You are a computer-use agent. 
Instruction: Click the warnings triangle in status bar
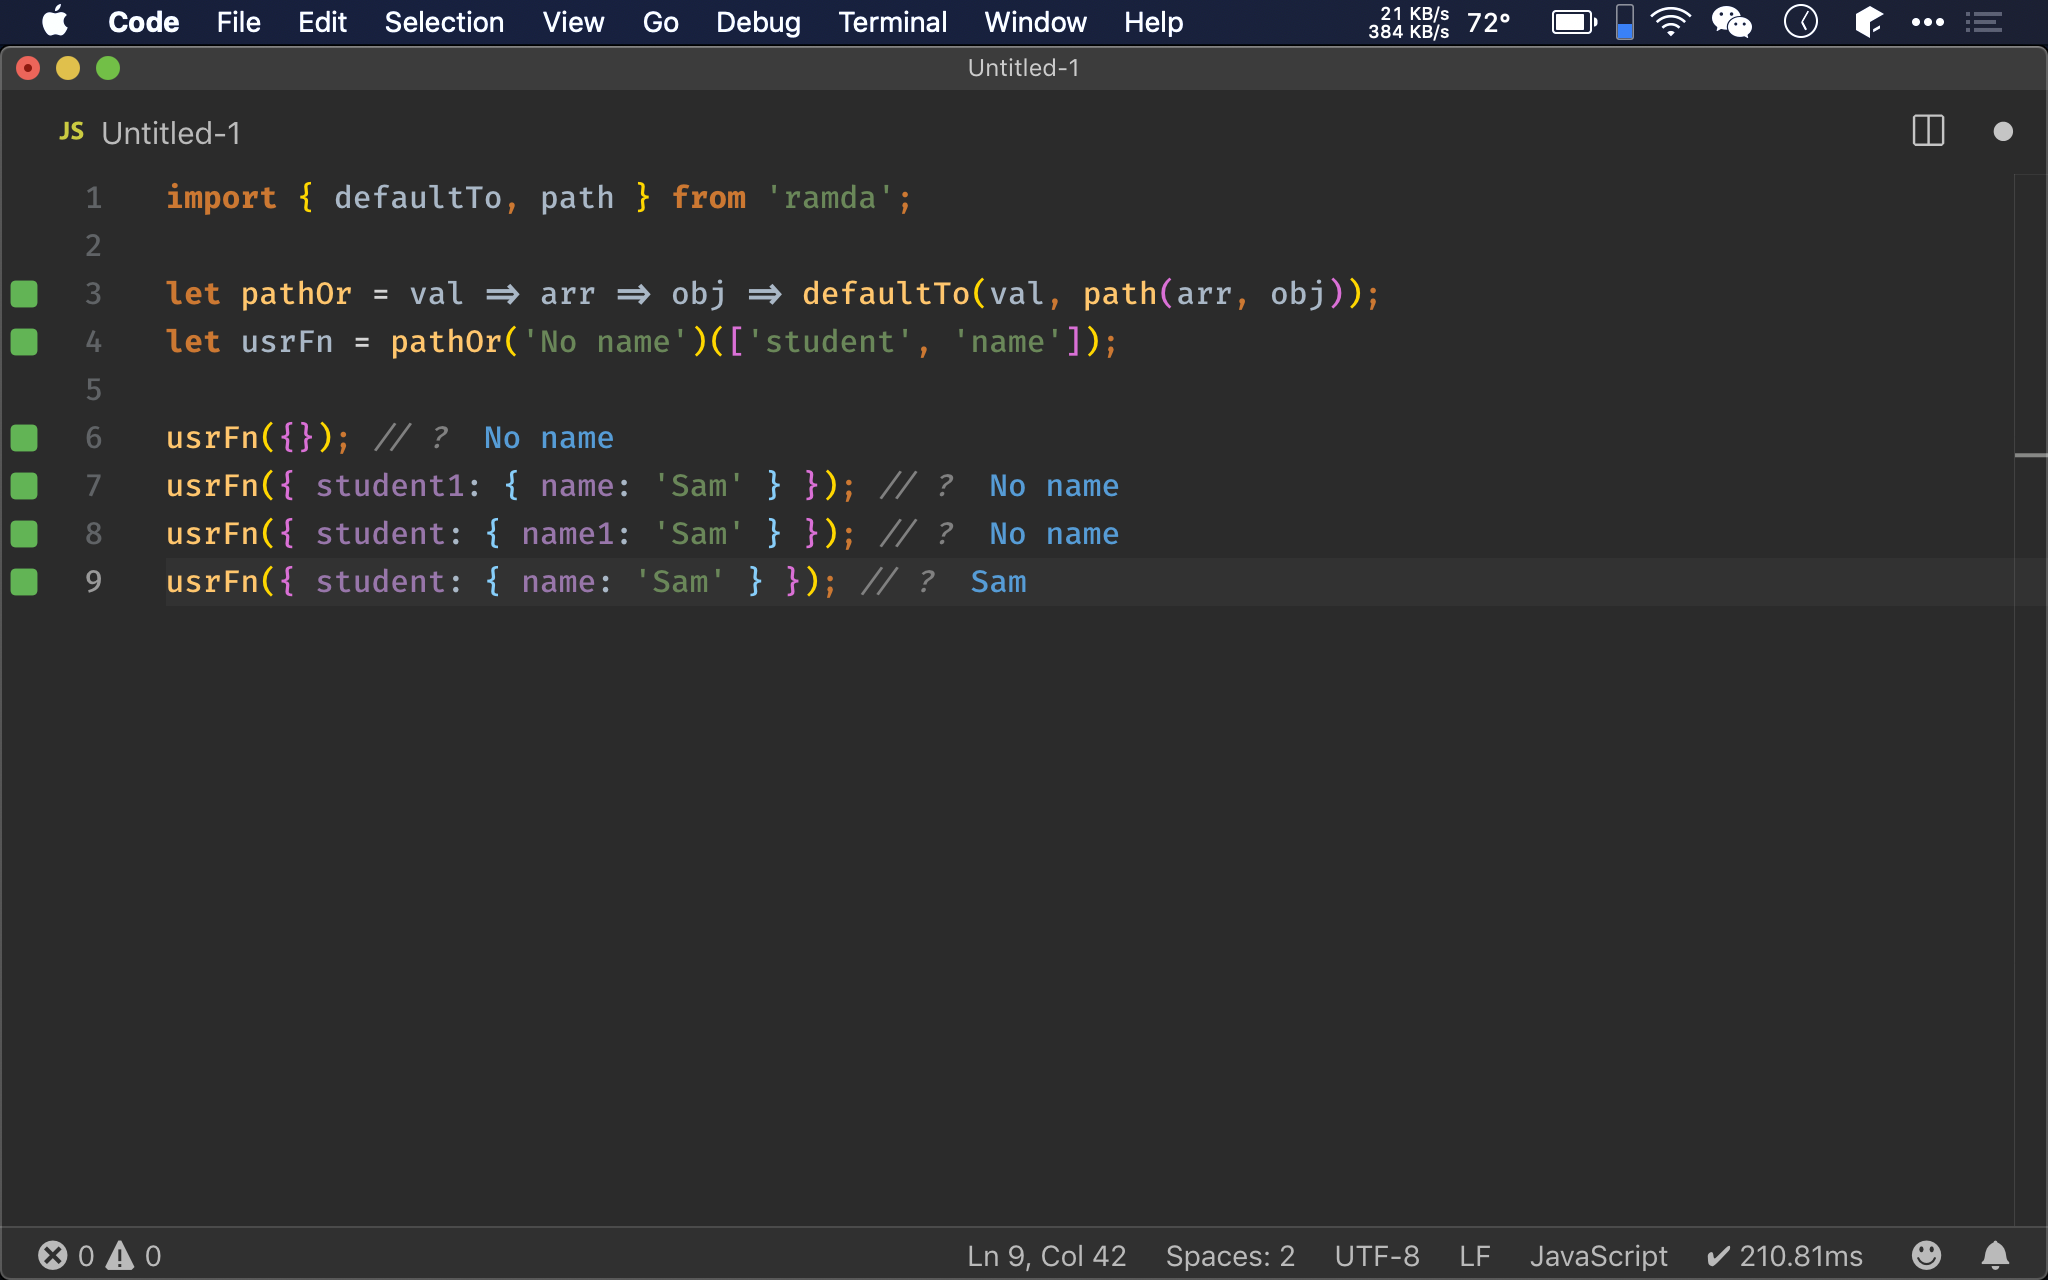[120, 1255]
